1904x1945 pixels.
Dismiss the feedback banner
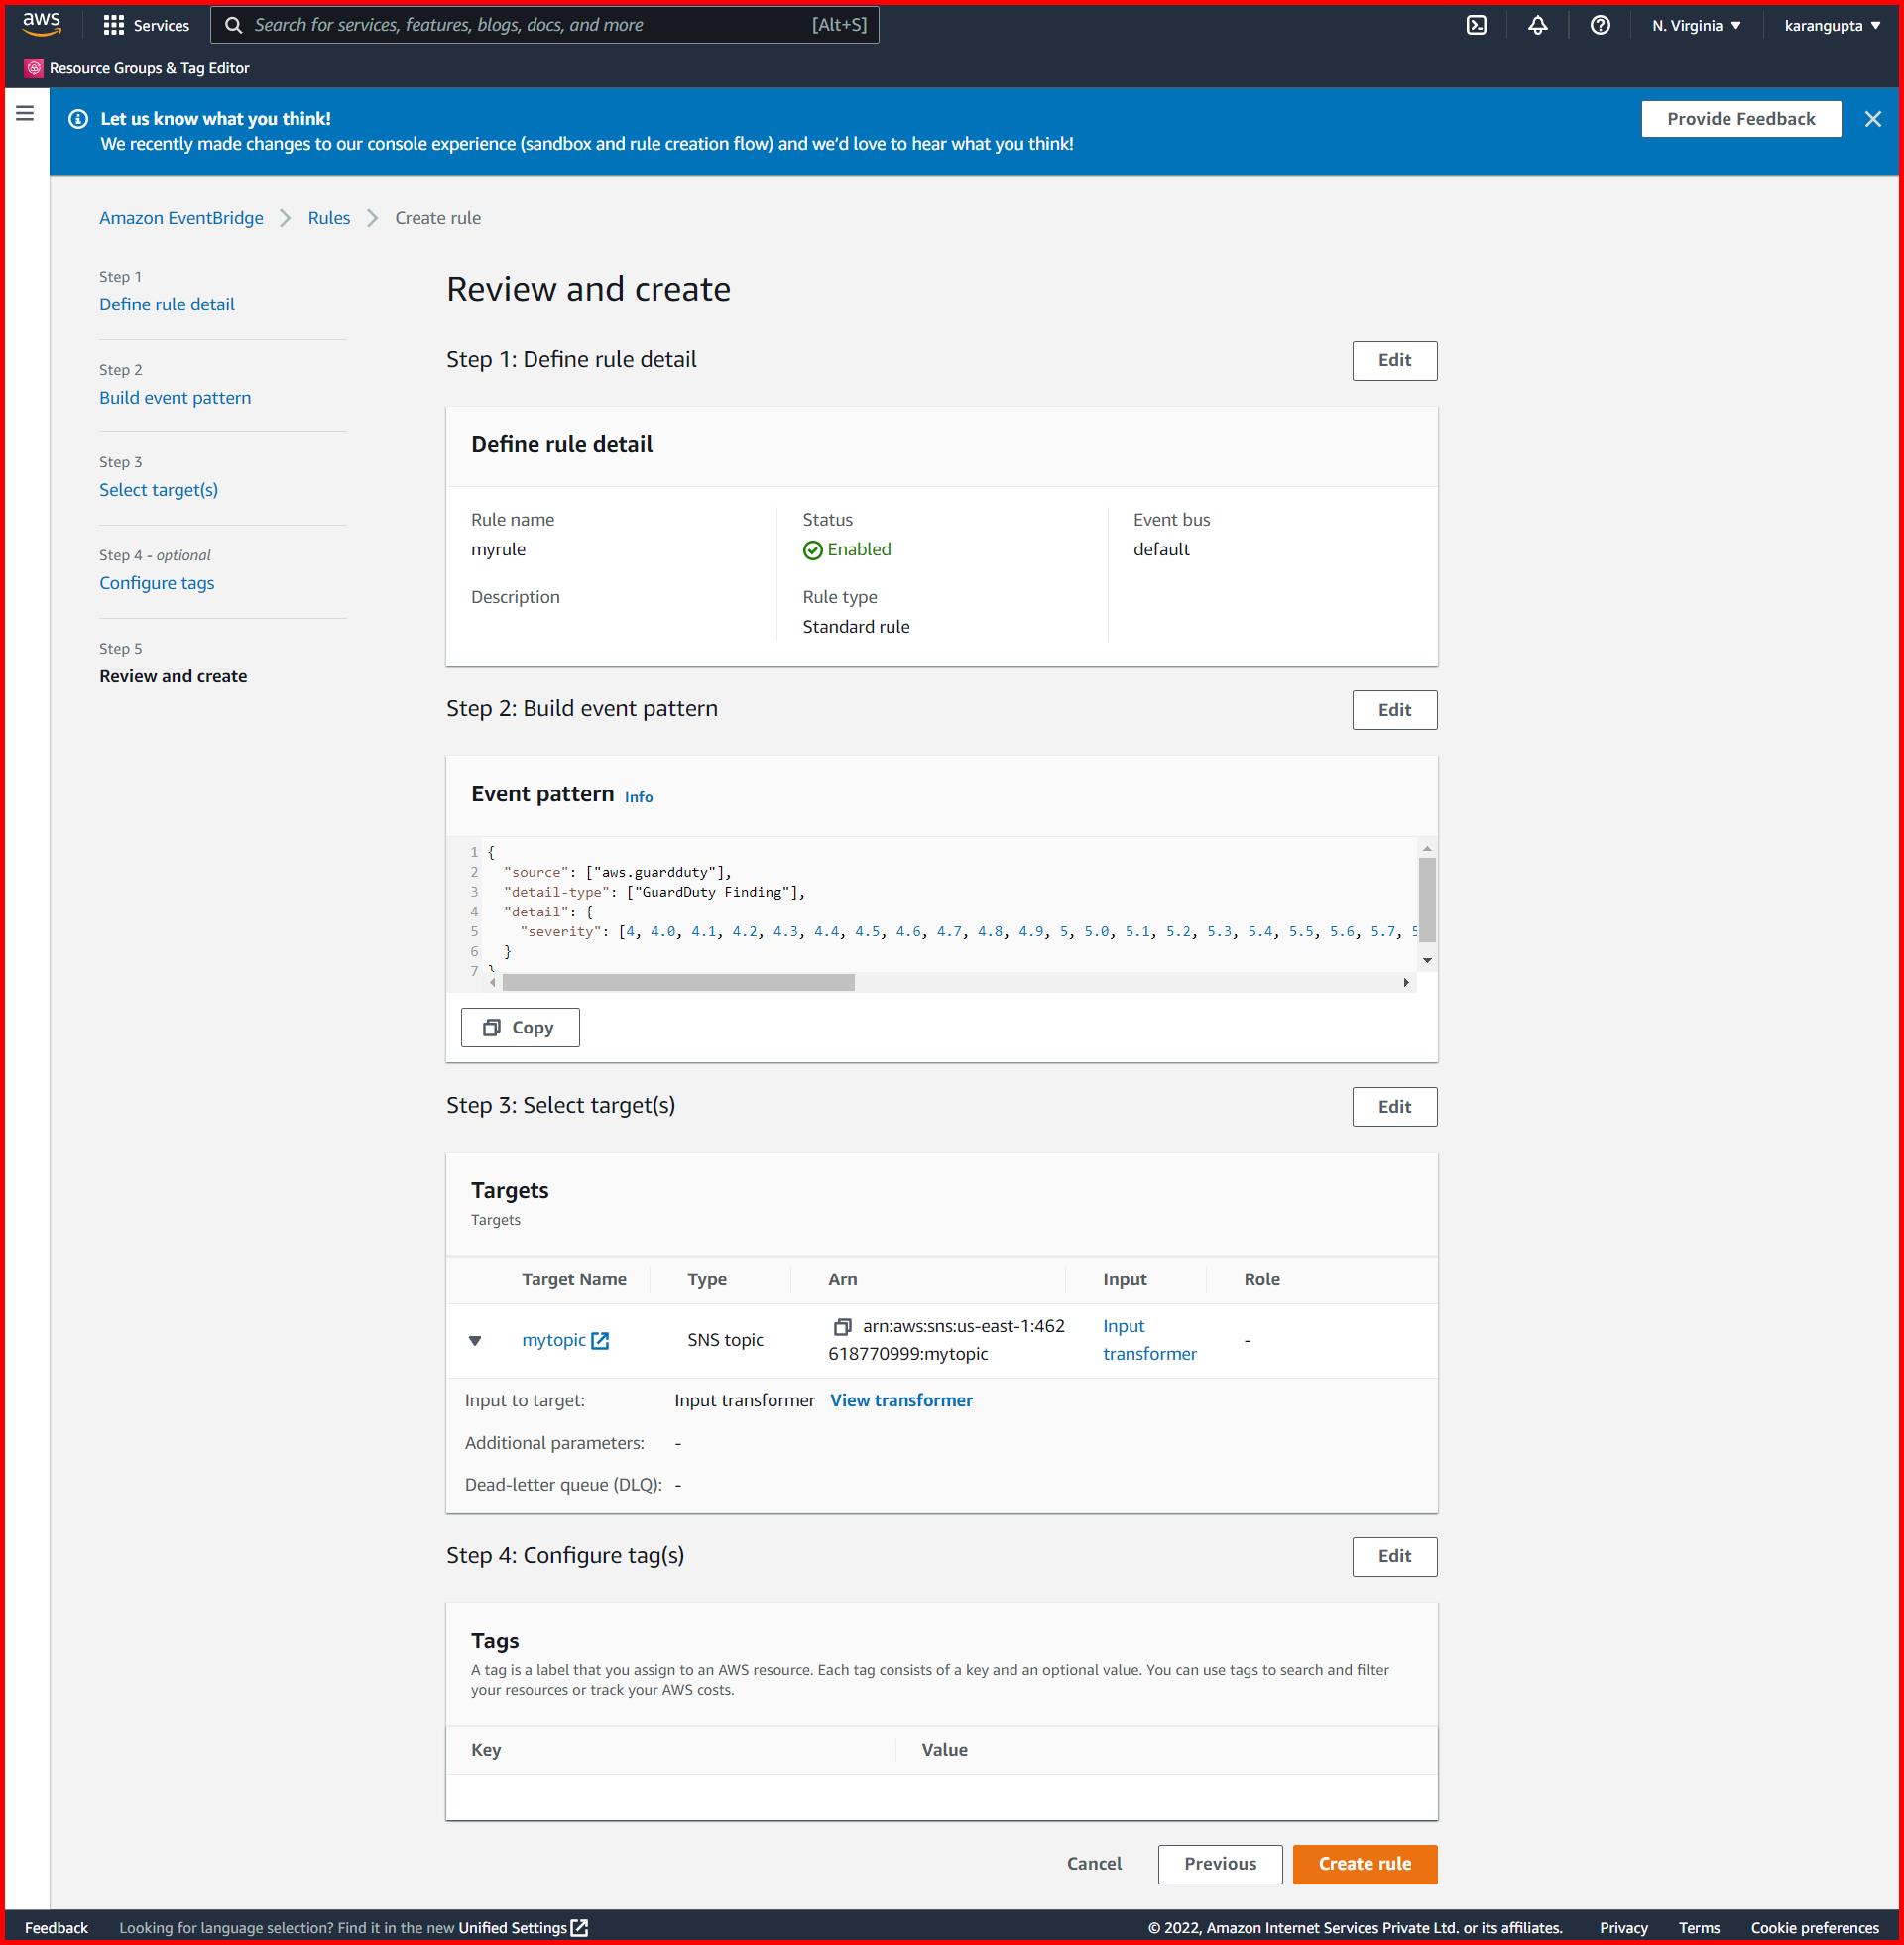[x=1872, y=119]
